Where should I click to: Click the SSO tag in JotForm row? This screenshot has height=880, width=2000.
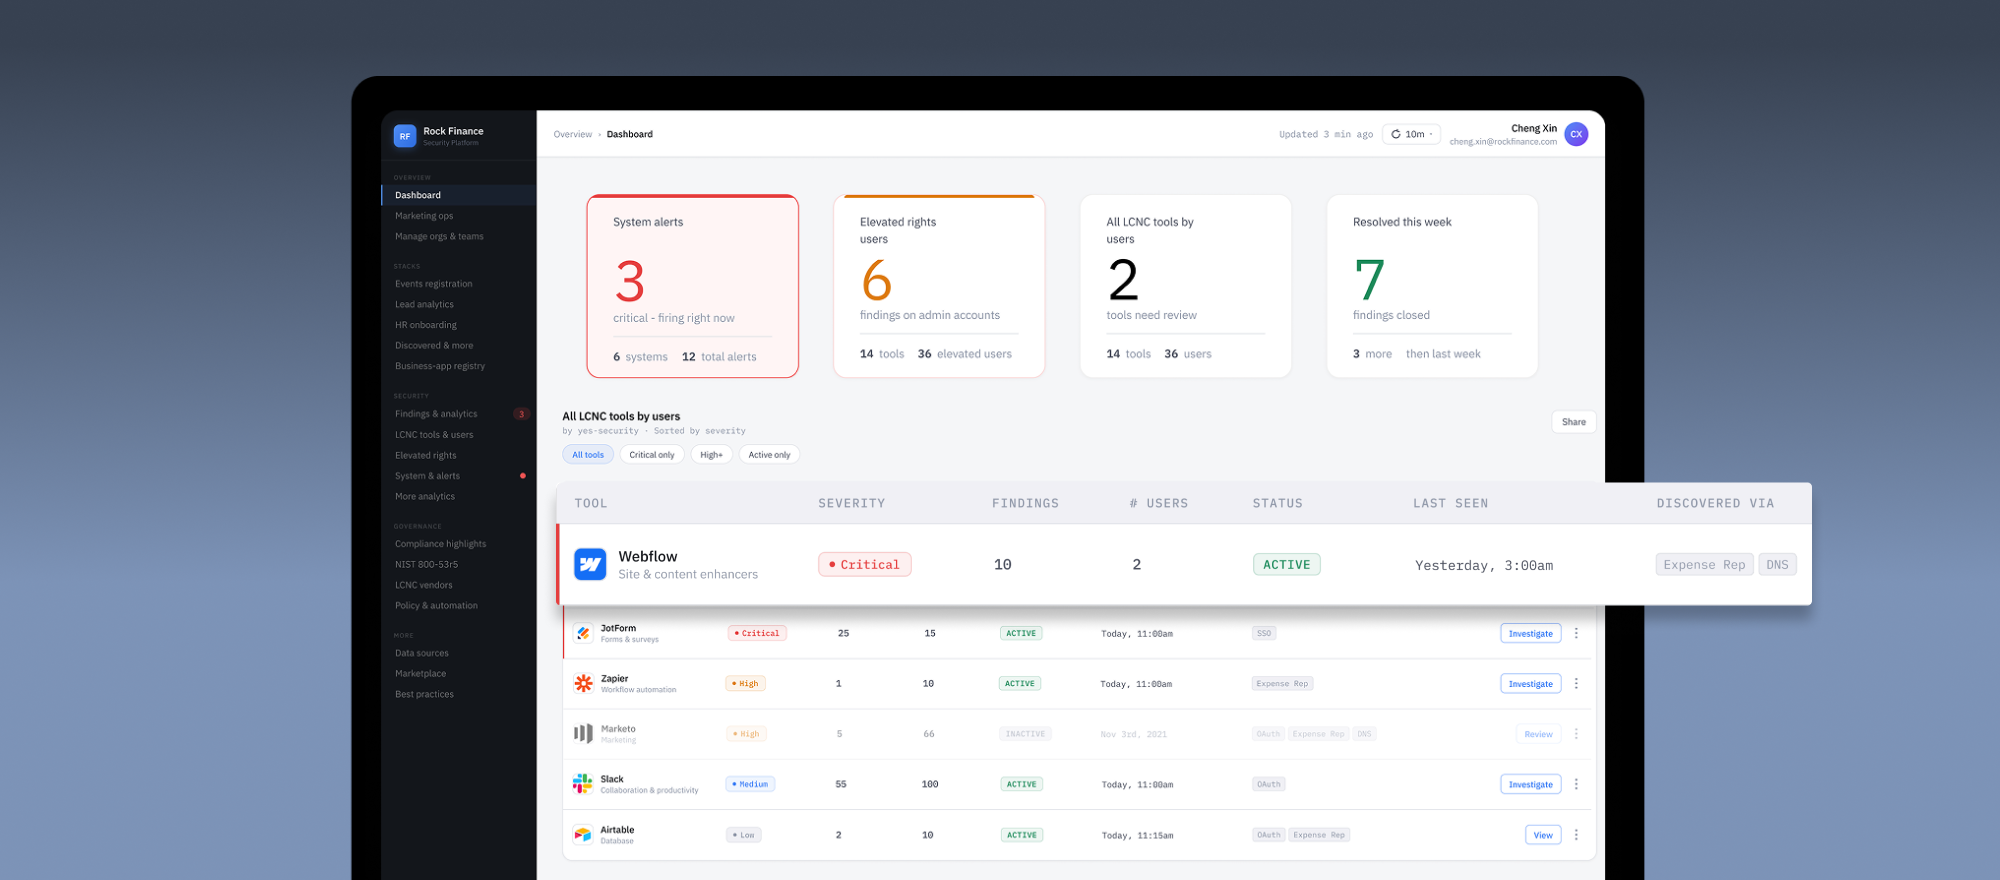(x=1264, y=633)
